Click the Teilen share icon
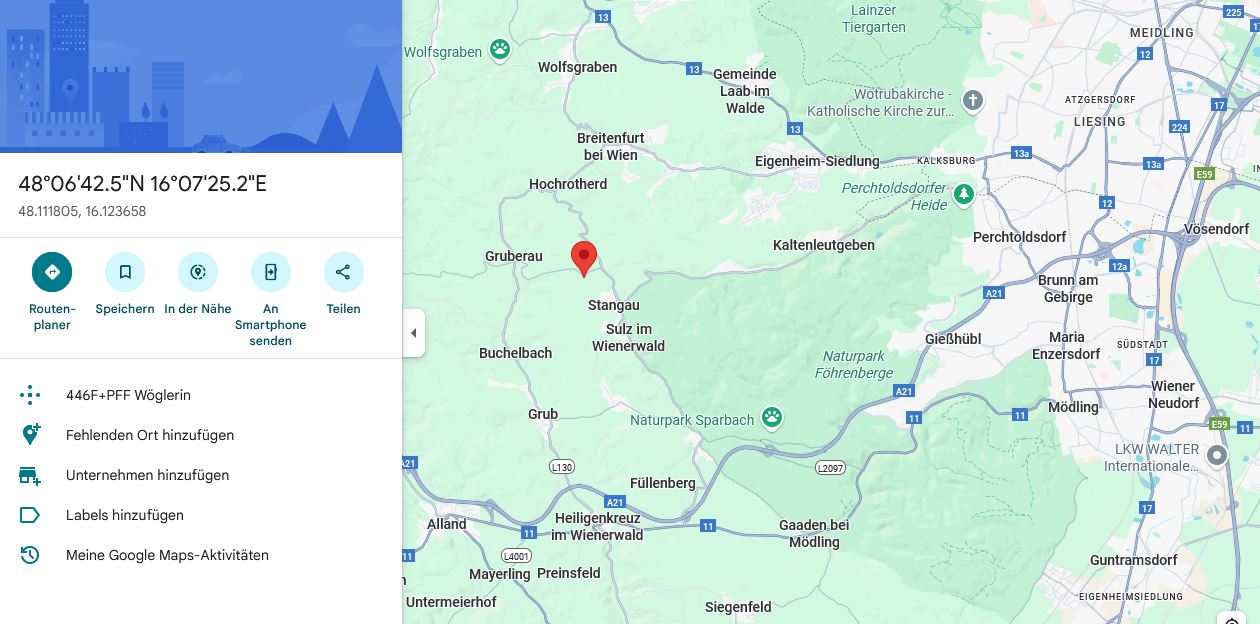 click(x=343, y=272)
